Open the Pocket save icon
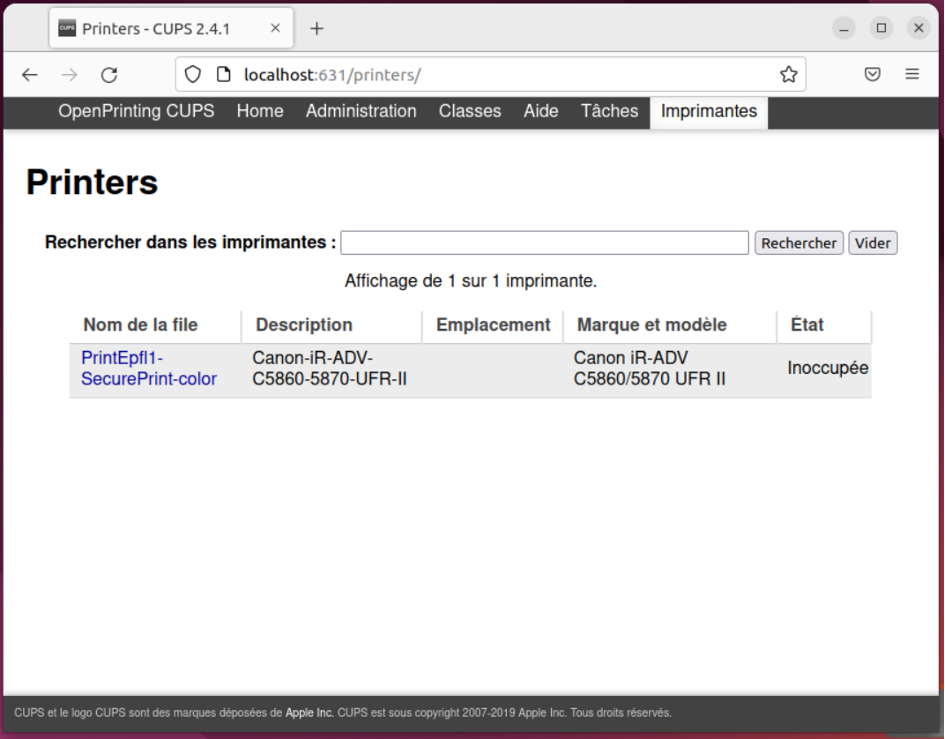Viewport: 945px width, 739px height. [x=872, y=75]
